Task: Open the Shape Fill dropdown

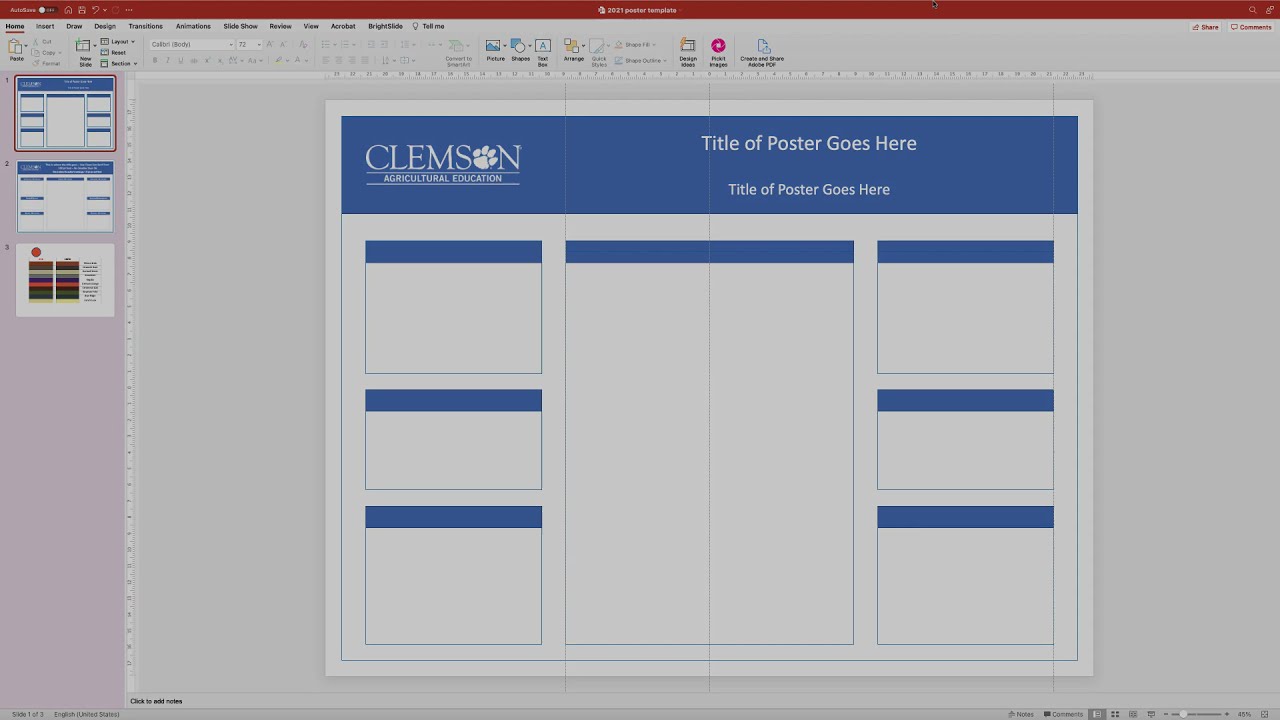Action: [x=634, y=45]
